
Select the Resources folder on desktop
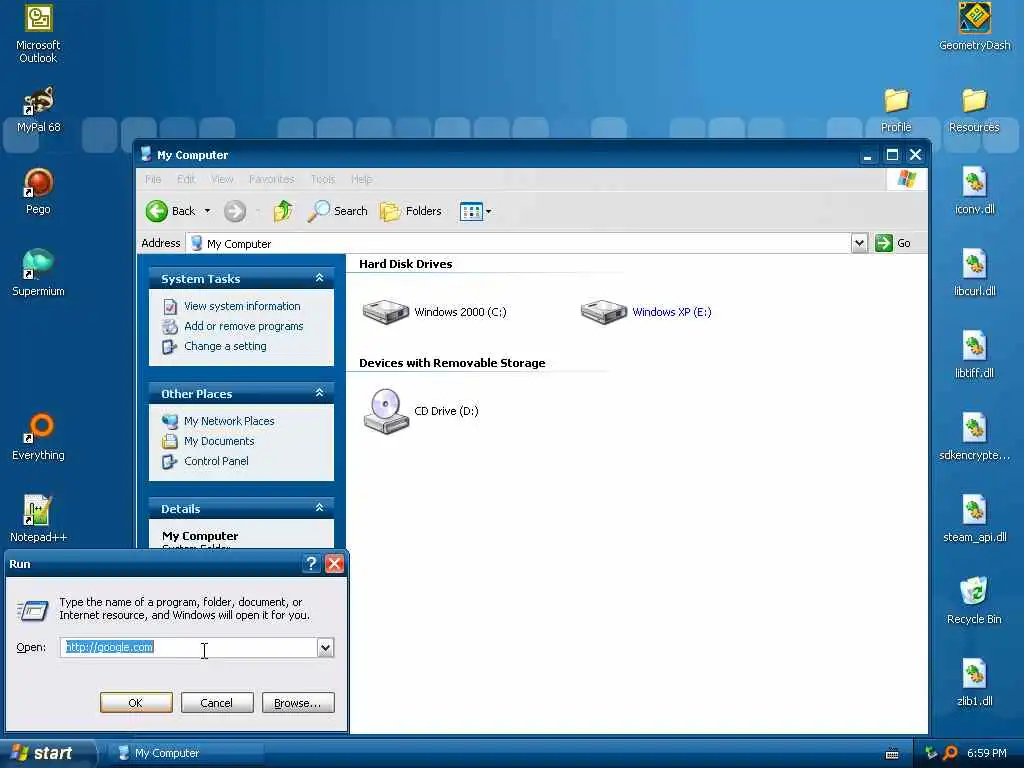(x=974, y=110)
